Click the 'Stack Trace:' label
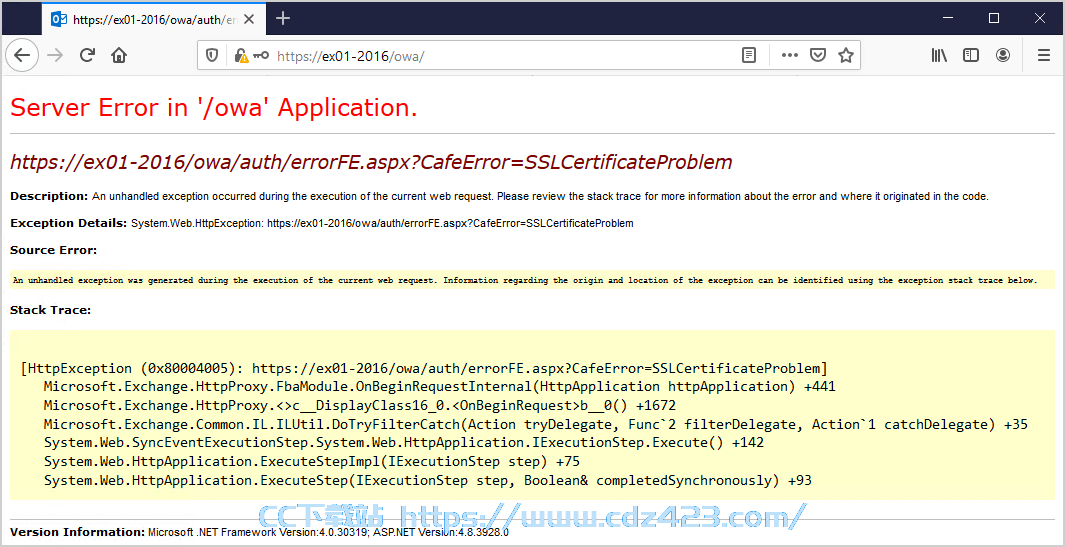The image size is (1065, 547). [x=51, y=310]
